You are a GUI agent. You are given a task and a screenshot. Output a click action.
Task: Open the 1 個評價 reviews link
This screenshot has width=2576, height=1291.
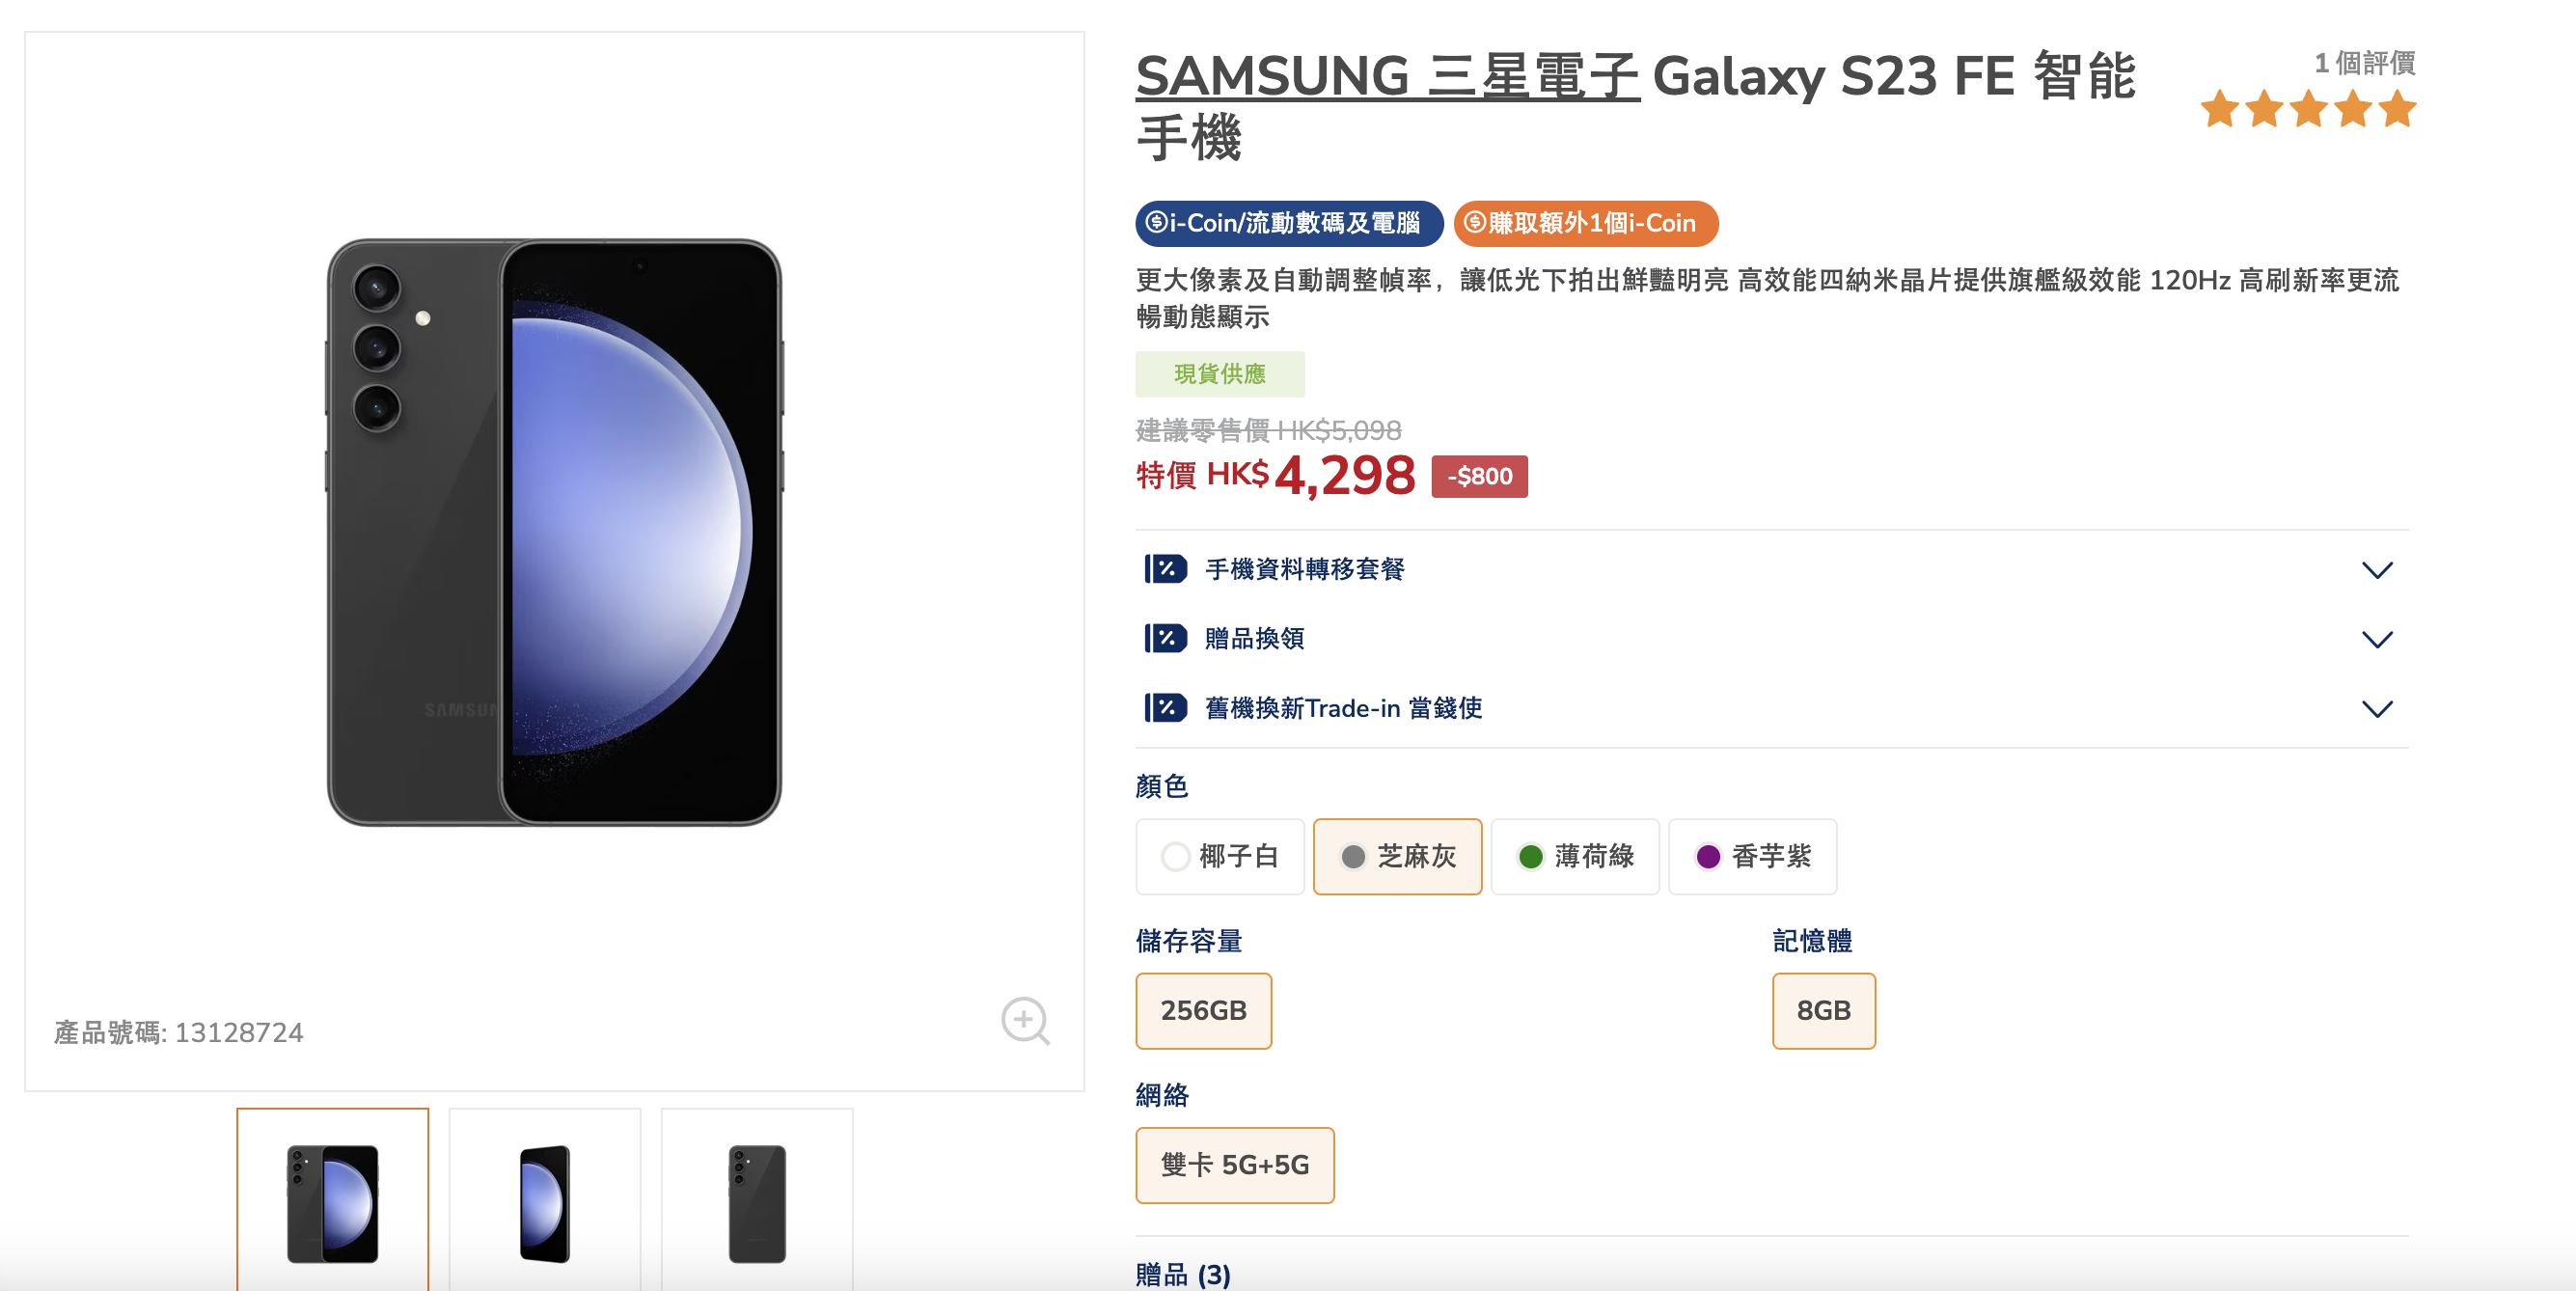click(2365, 63)
